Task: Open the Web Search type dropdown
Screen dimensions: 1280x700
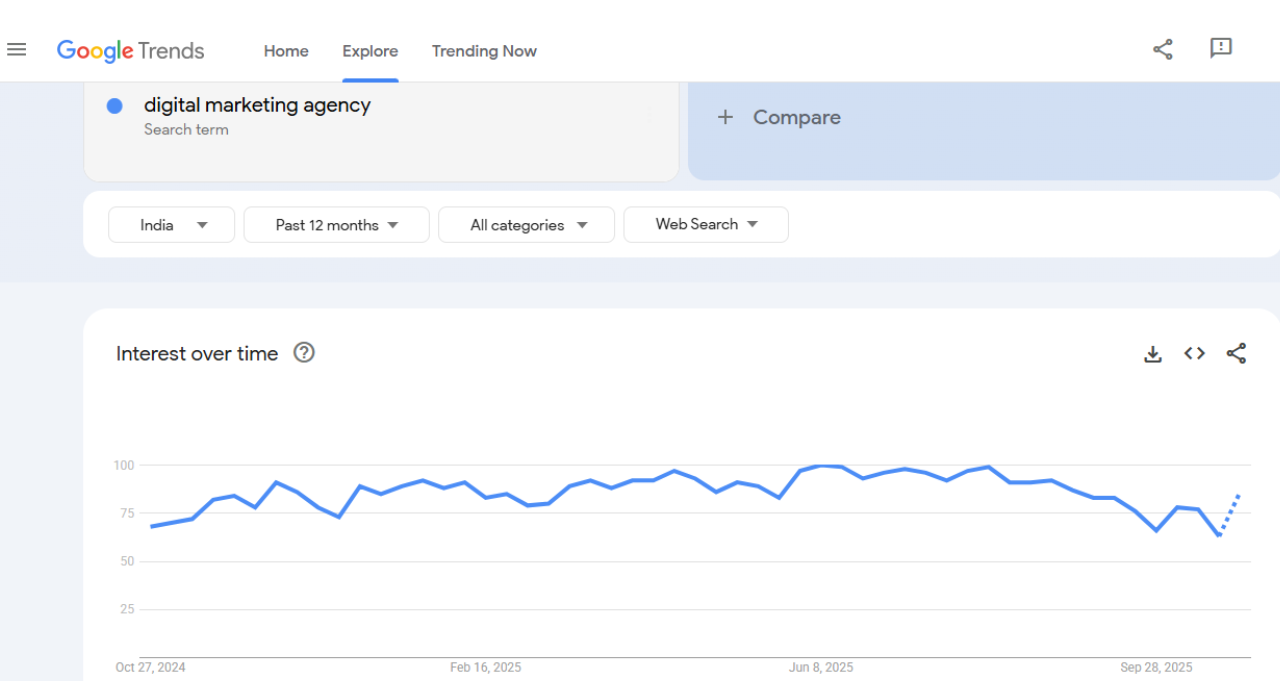Action: pos(706,224)
